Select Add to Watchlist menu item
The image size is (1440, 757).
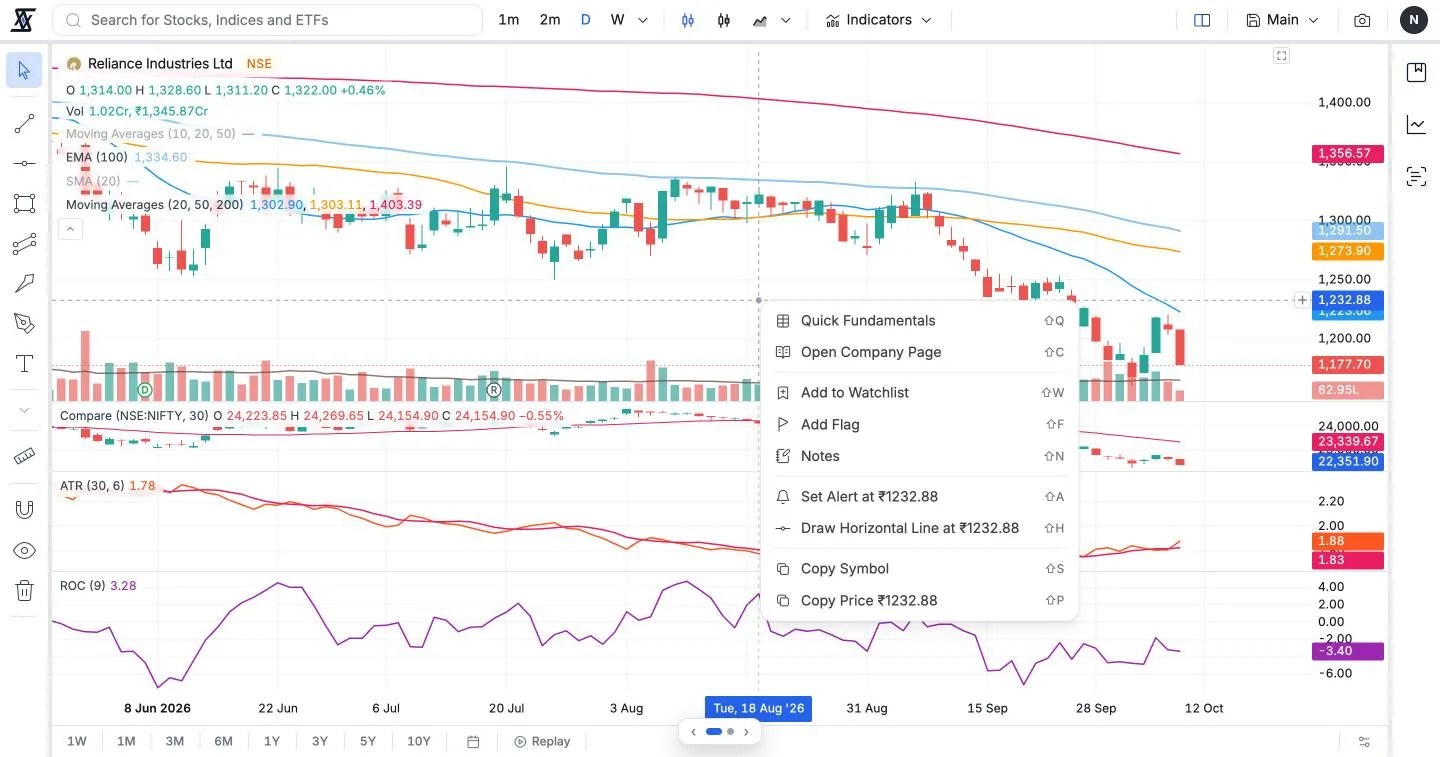pyautogui.click(x=919, y=393)
